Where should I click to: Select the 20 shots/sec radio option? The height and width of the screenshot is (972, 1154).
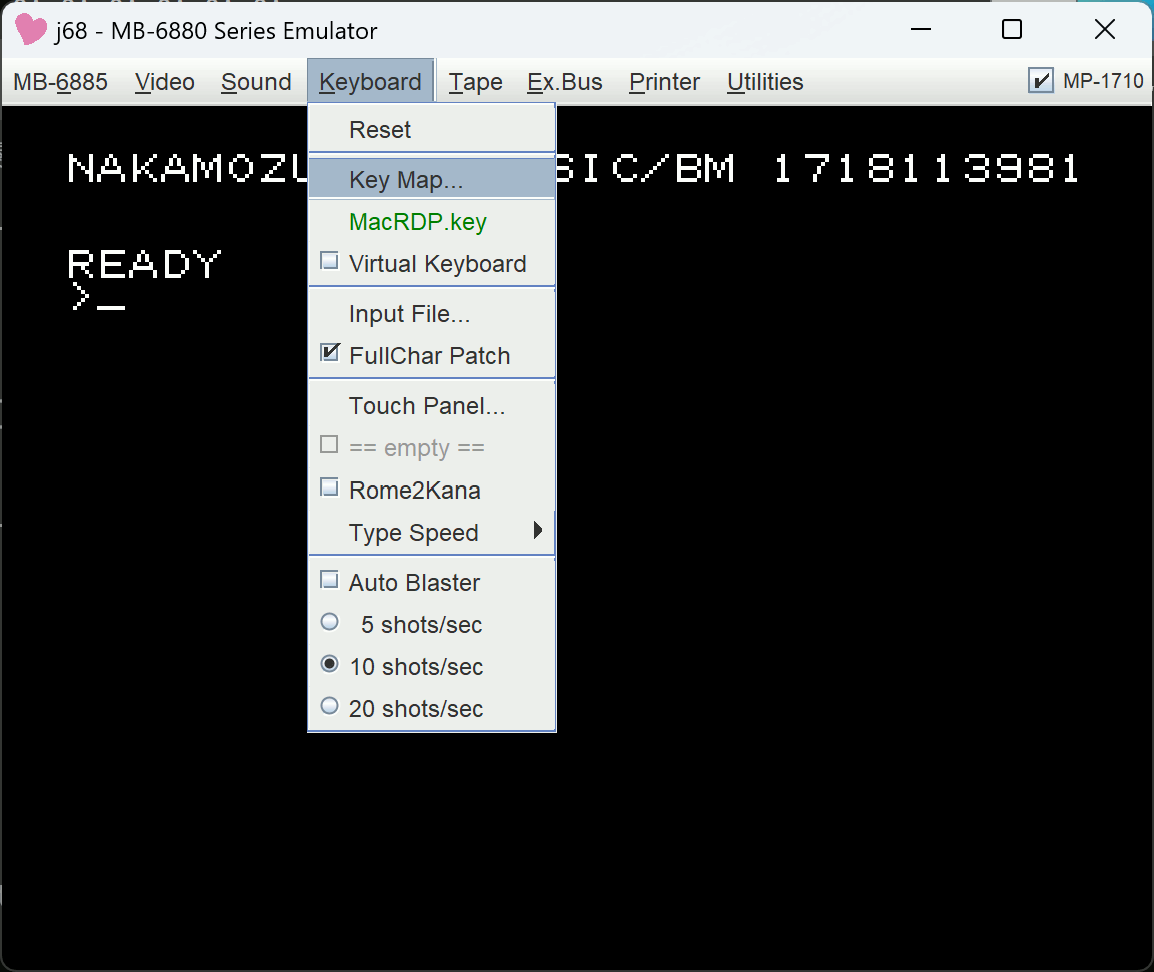click(x=330, y=706)
